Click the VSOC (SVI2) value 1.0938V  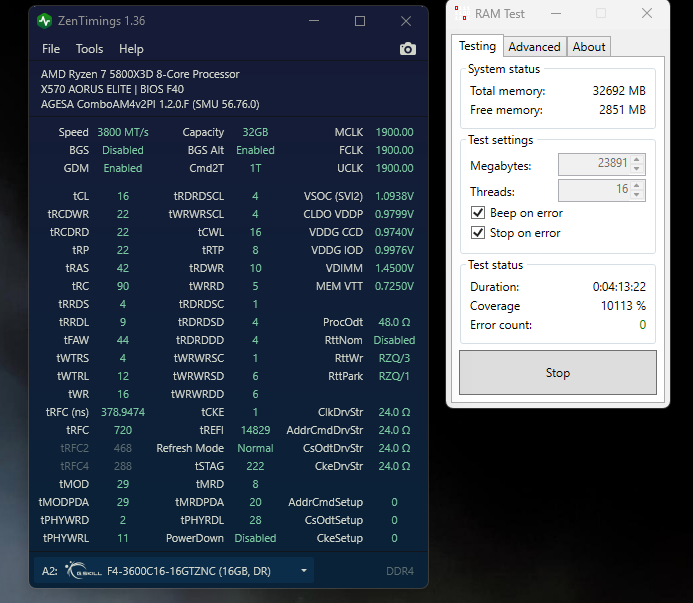[x=394, y=196]
